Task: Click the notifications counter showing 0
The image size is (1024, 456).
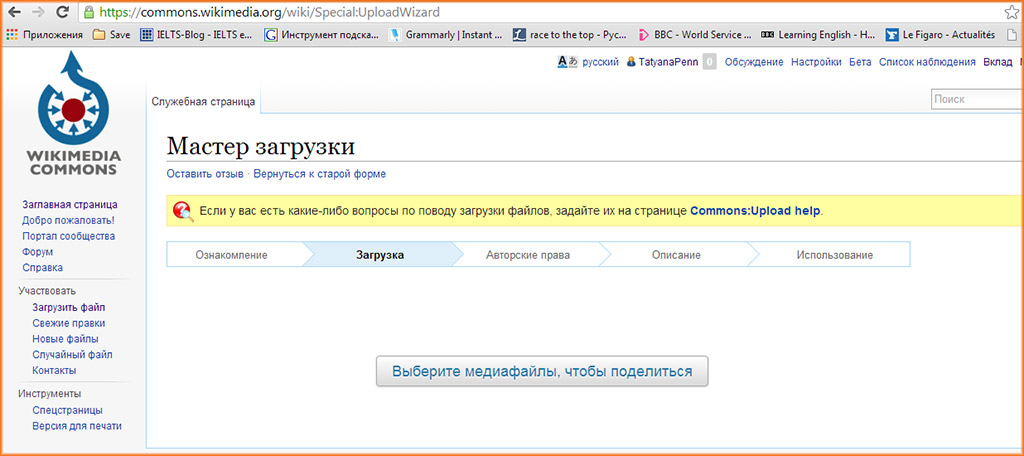Action: pos(709,62)
